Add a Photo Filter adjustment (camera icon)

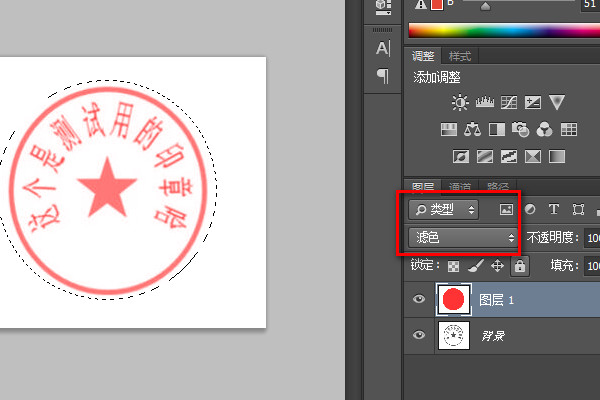click(x=521, y=129)
